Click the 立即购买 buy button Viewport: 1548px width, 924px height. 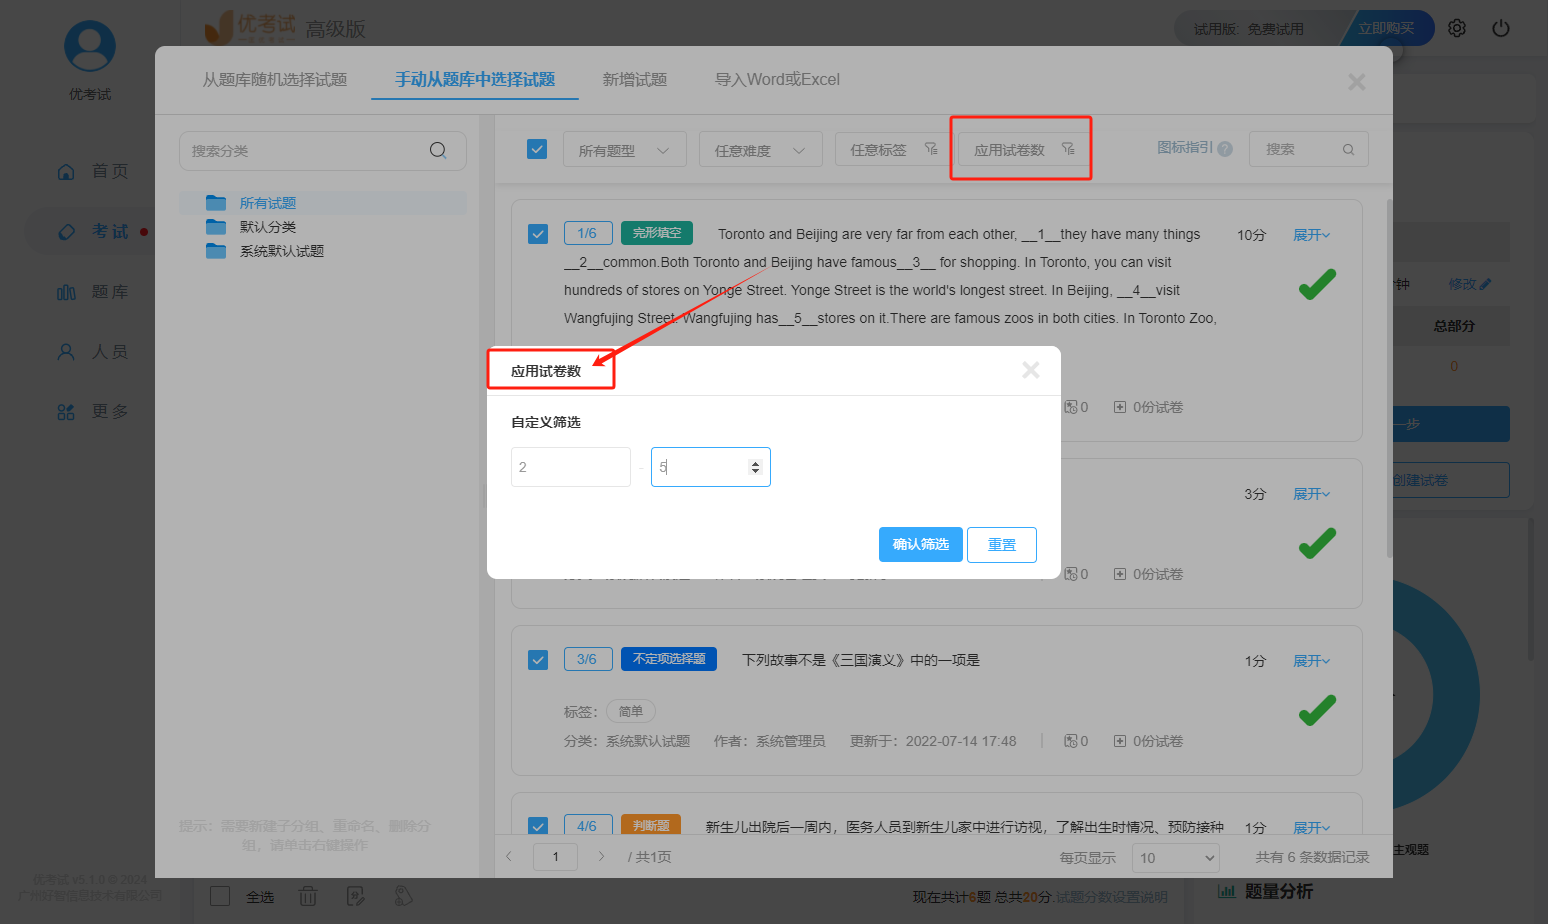pos(1386,28)
